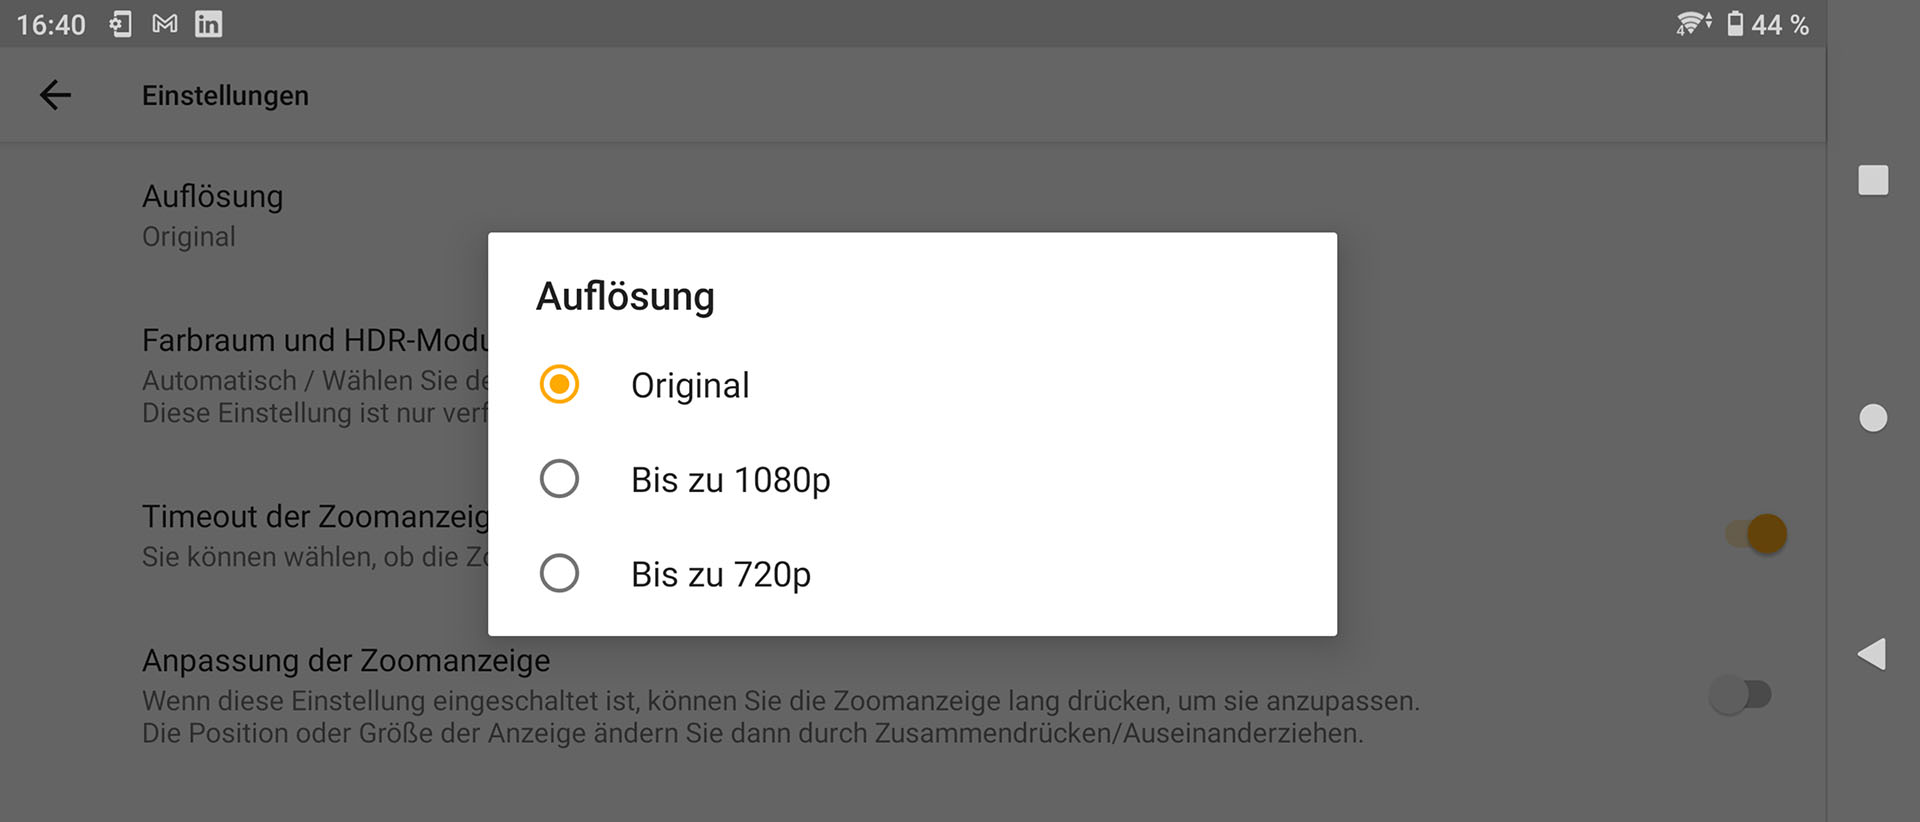Screen dimensions: 1920x822
Task: Tap the Gmail notification icon
Action: (165, 24)
